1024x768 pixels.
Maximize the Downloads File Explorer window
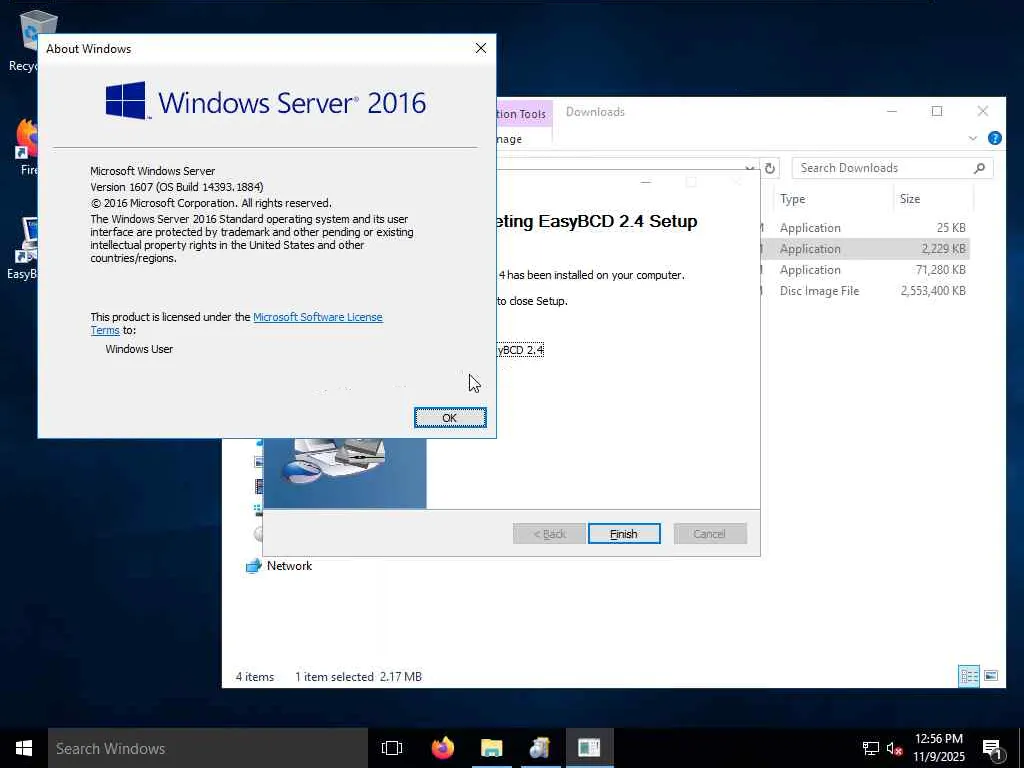(936, 112)
